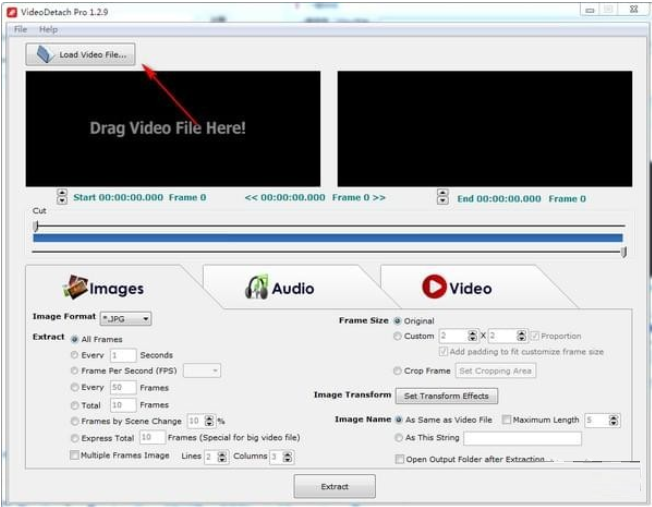Close the VideoDetach Pro window

tap(634, 10)
